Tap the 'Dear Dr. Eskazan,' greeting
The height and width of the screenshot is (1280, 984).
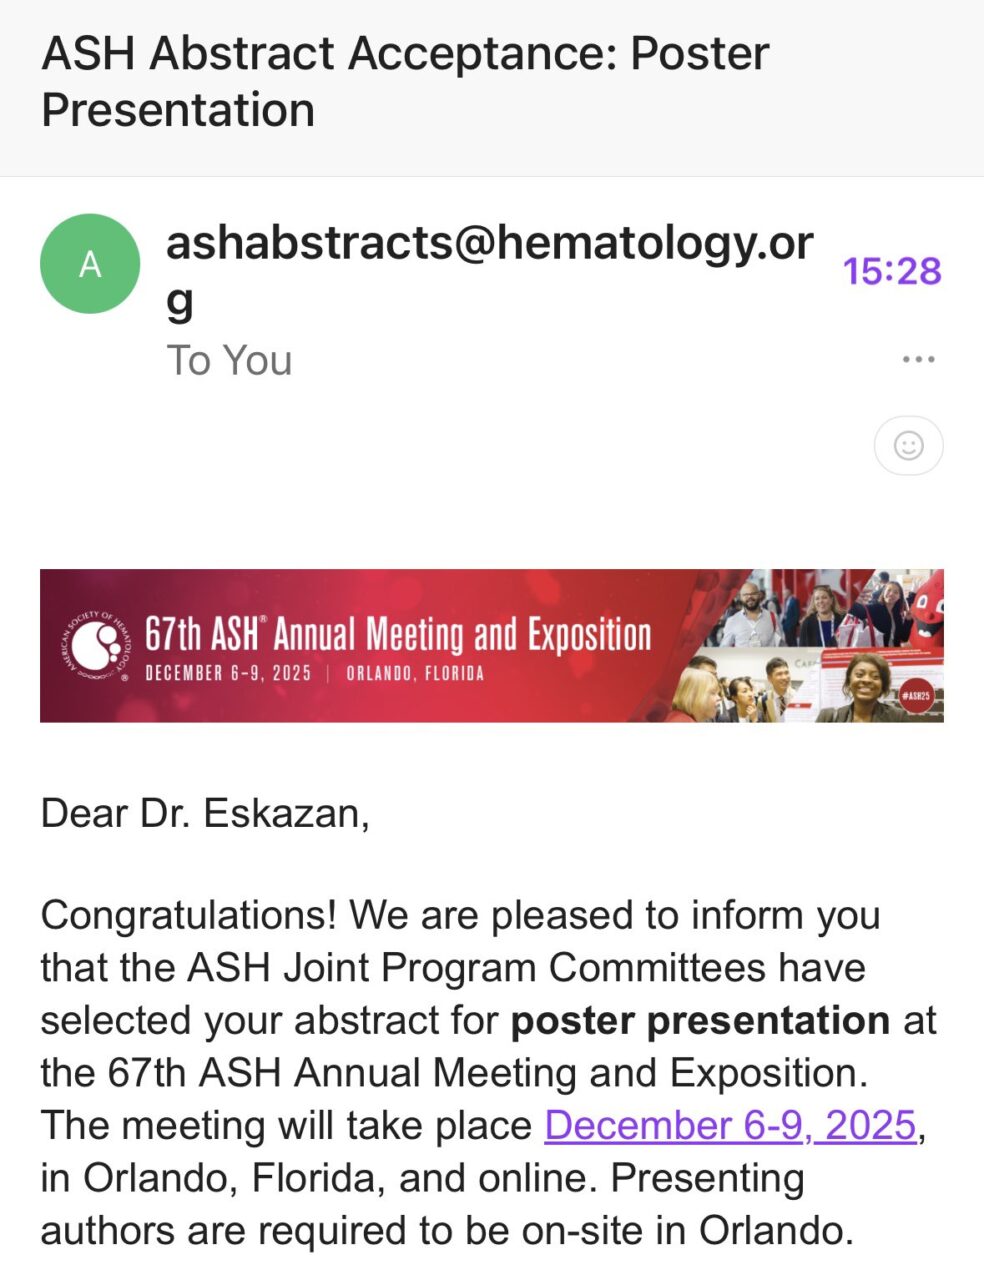pos(205,813)
